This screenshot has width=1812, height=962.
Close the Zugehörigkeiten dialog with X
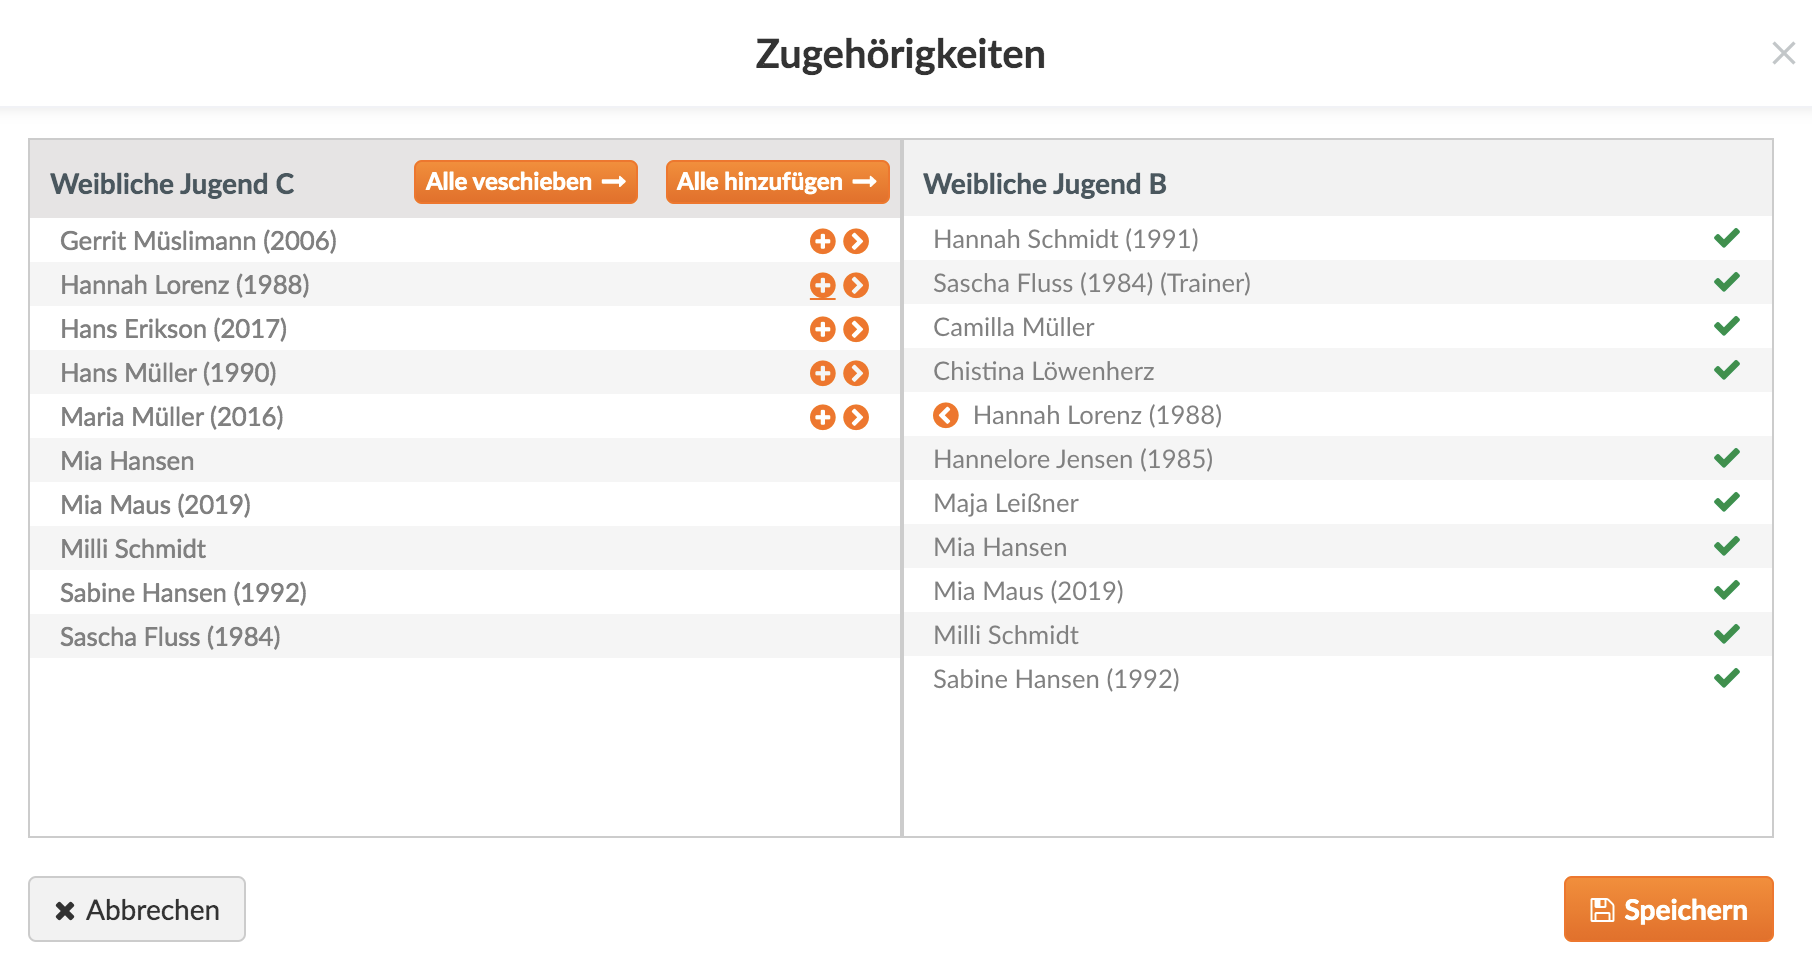[1783, 53]
